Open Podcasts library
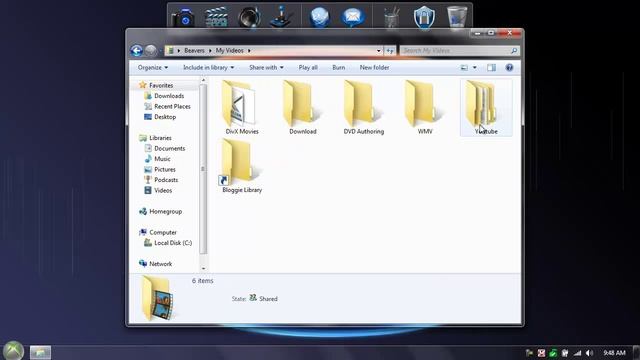This screenshot has height=360, width=640. point(166,180)
